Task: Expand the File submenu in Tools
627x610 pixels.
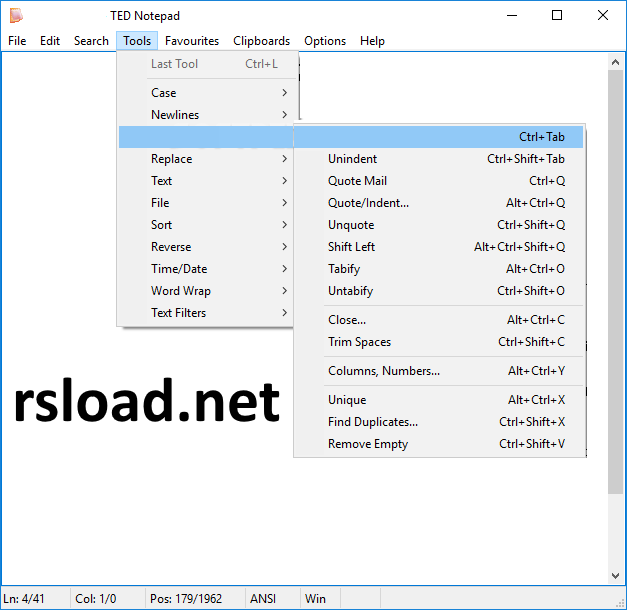Action: [x=206, y=203]
